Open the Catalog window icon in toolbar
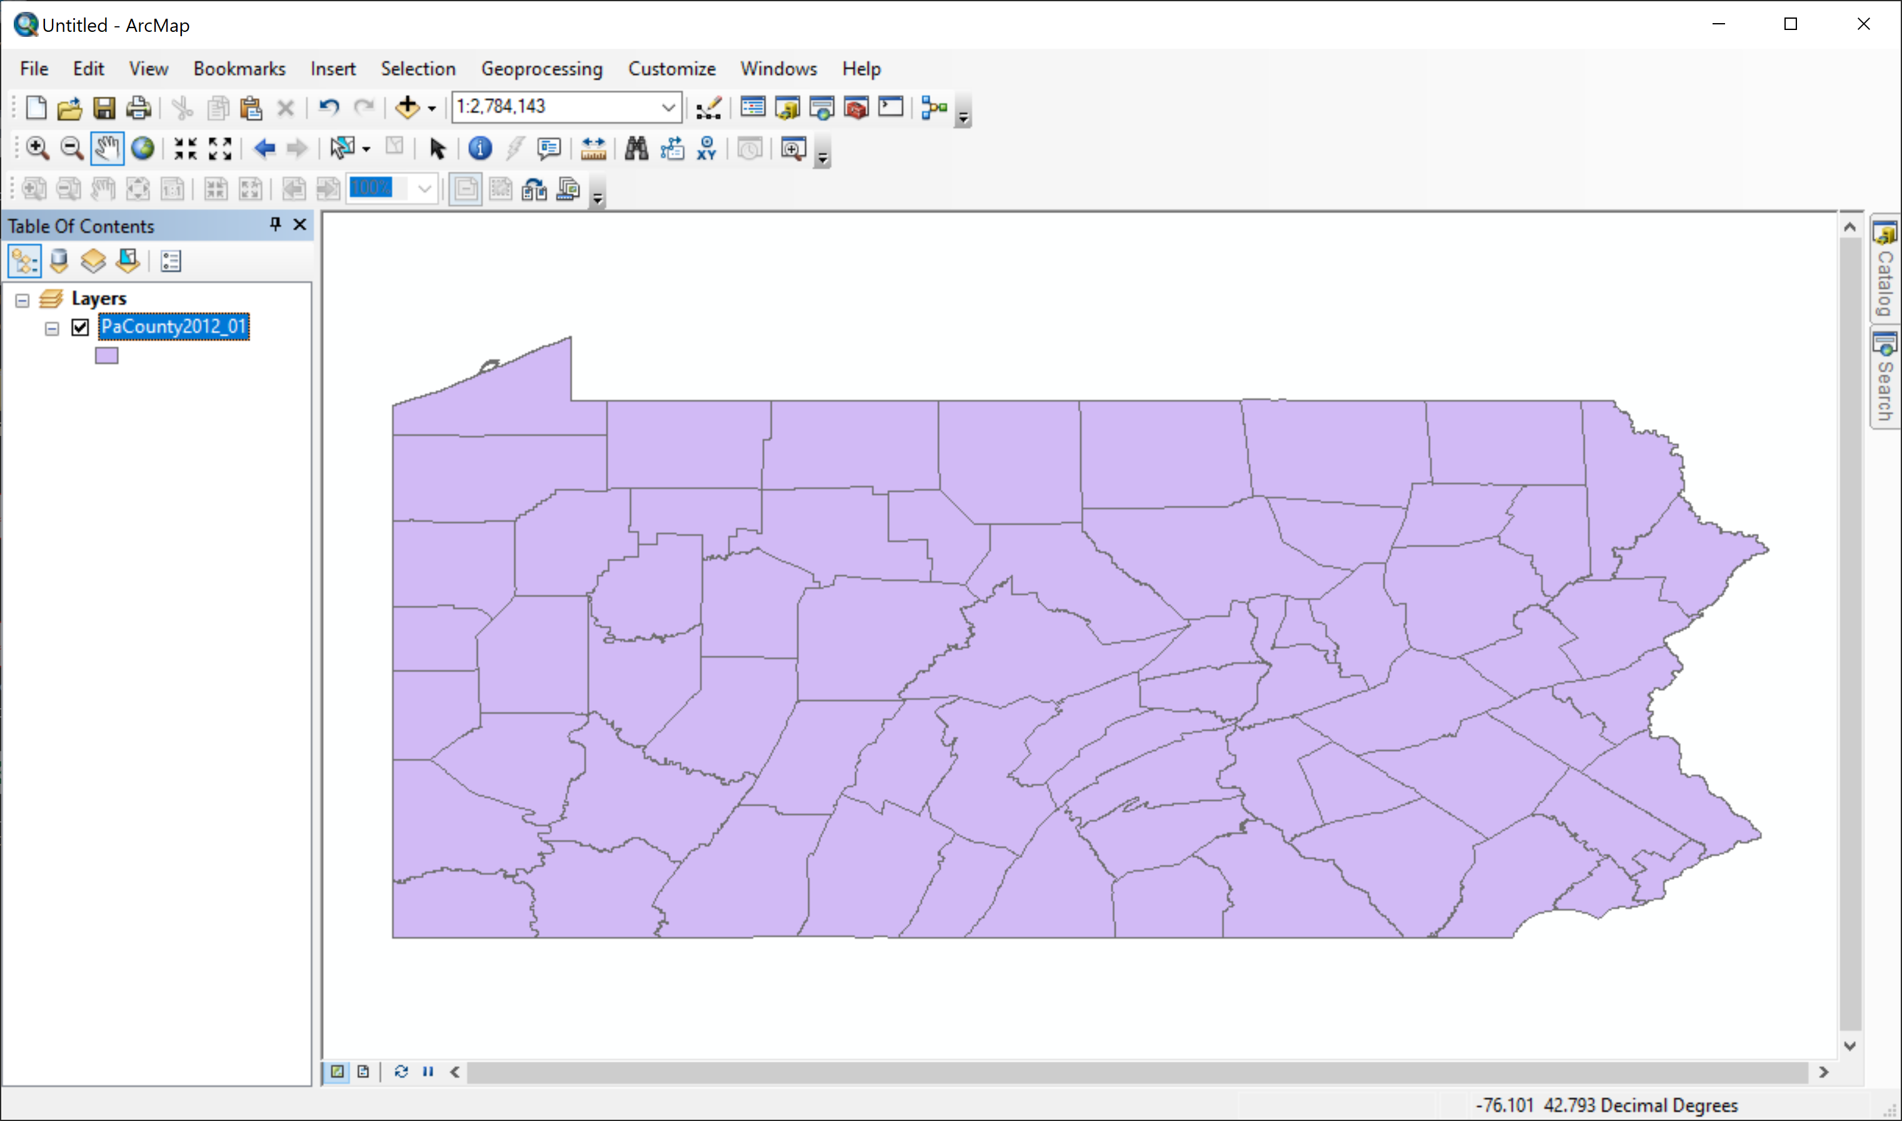 [787, 108]
